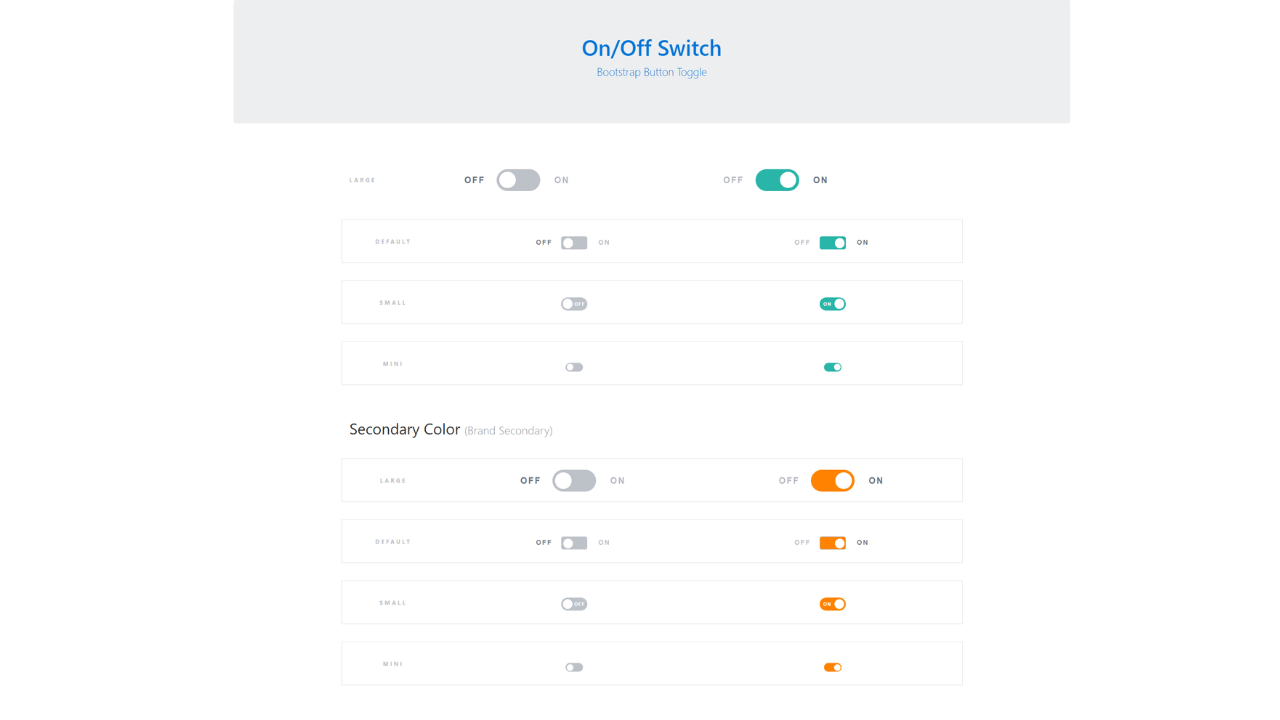Image resolution: width=1280 pixels, height=720 pixels.
Task: Turn on the large secondary OFF toggle
Action: coord(574,480)
